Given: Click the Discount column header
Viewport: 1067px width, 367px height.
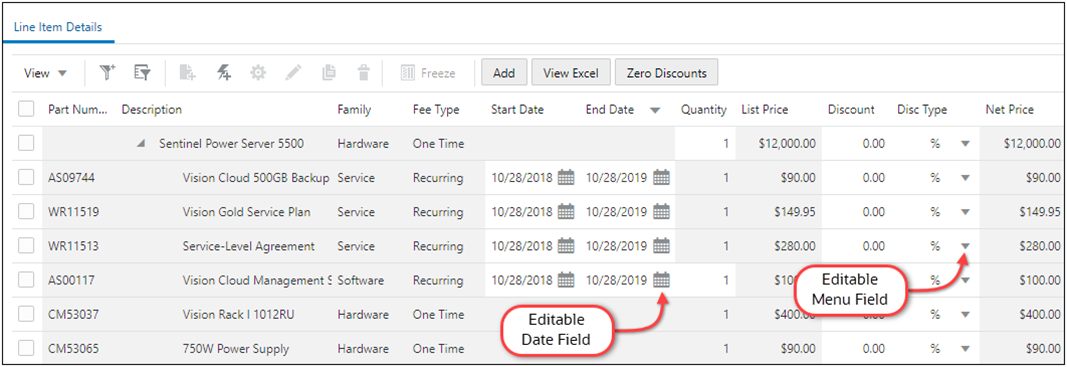Looking at the screenshot, I should tap(851, 110).
